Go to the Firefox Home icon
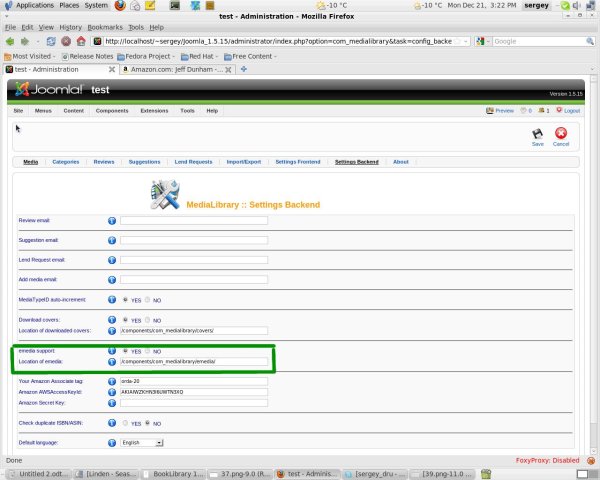The height and width of the screenshot is (480, 600). click(81, 41)
